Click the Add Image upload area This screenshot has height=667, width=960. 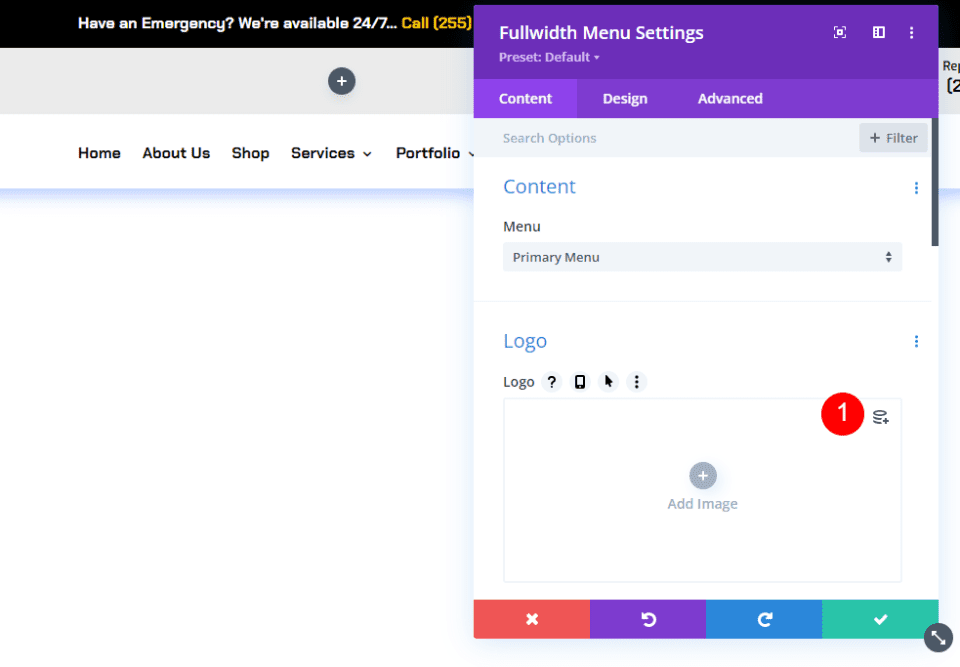702,488
